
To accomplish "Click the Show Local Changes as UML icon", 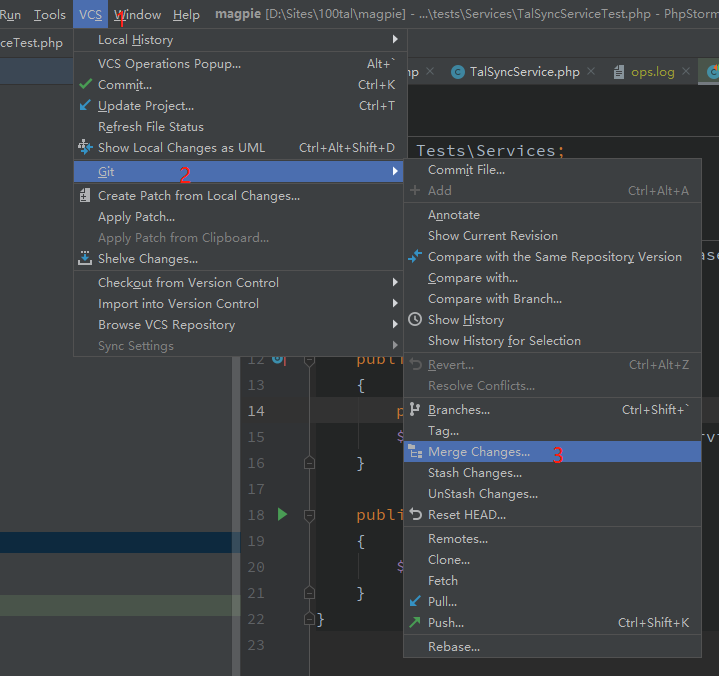I will click(85, 147).
